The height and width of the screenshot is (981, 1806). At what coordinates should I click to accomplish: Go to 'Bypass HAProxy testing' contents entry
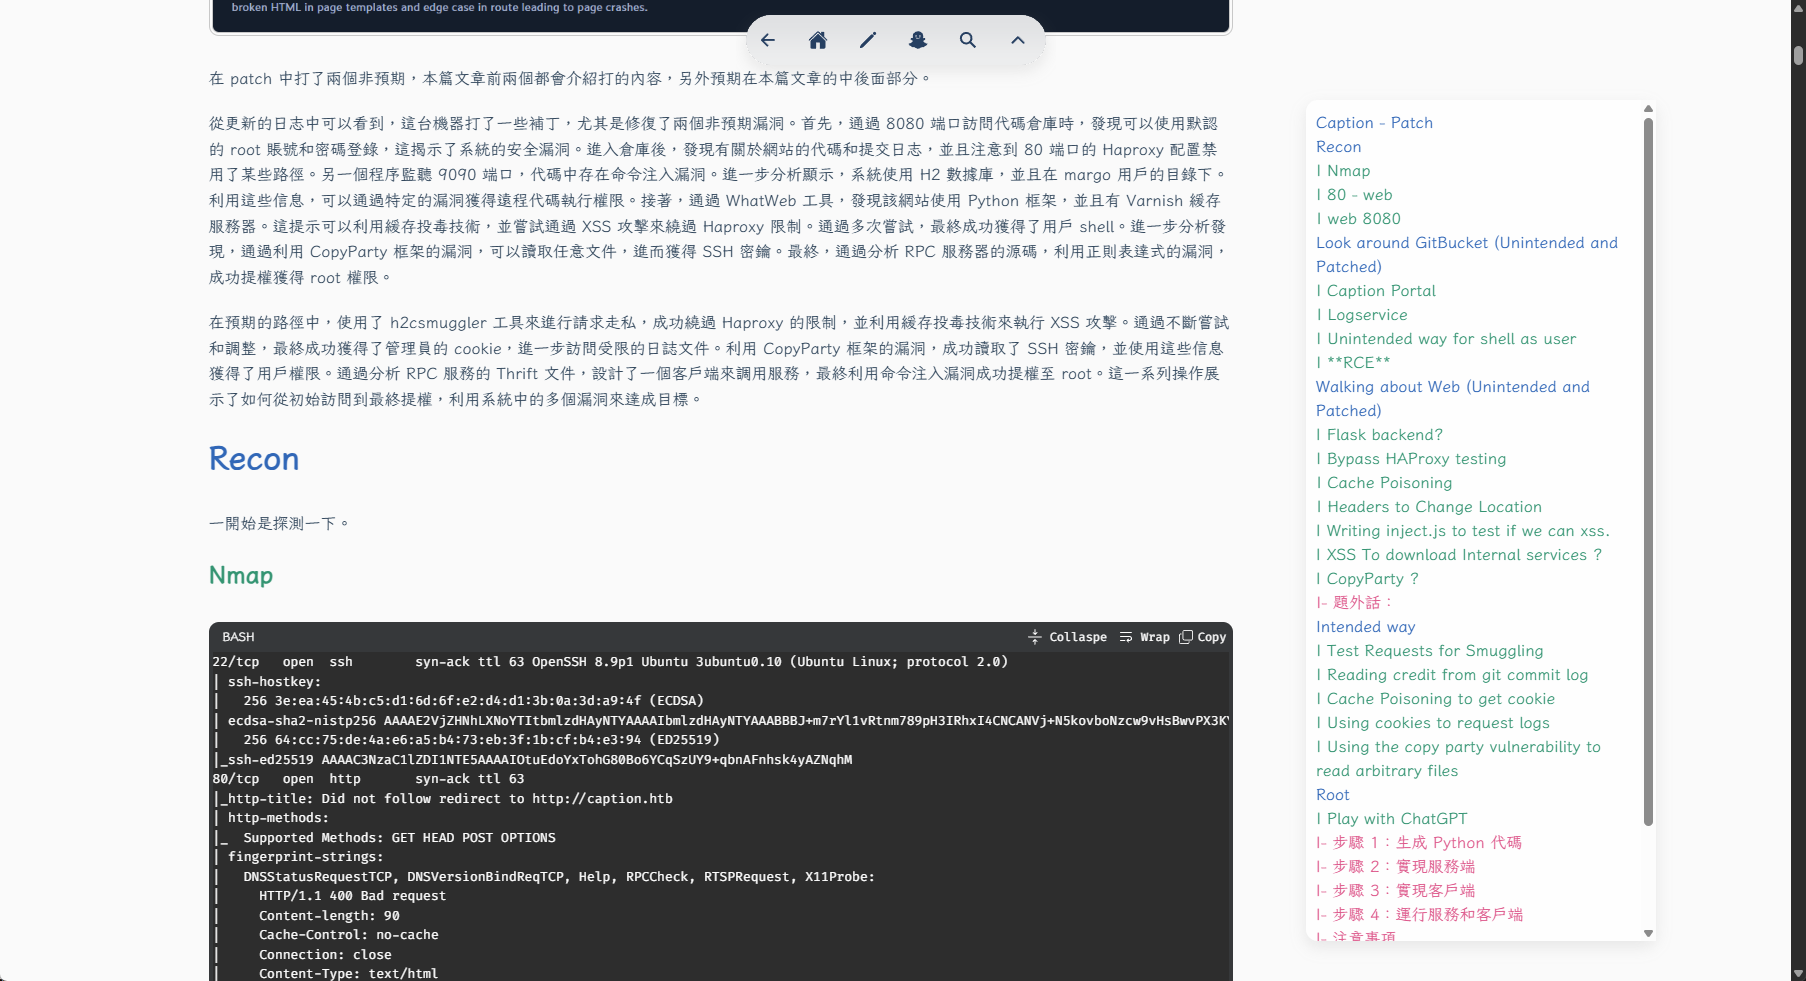1416,459
